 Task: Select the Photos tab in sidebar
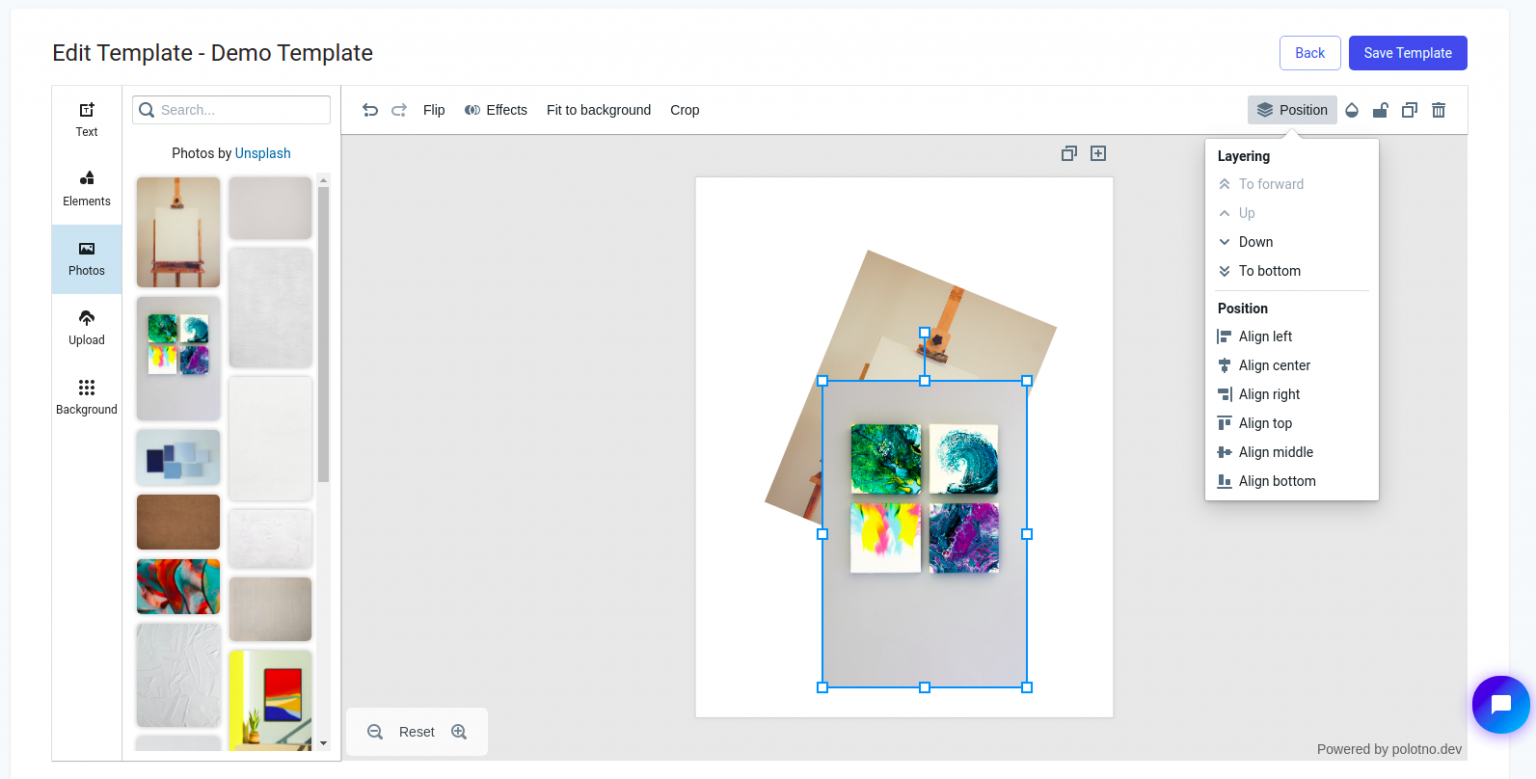87,259
